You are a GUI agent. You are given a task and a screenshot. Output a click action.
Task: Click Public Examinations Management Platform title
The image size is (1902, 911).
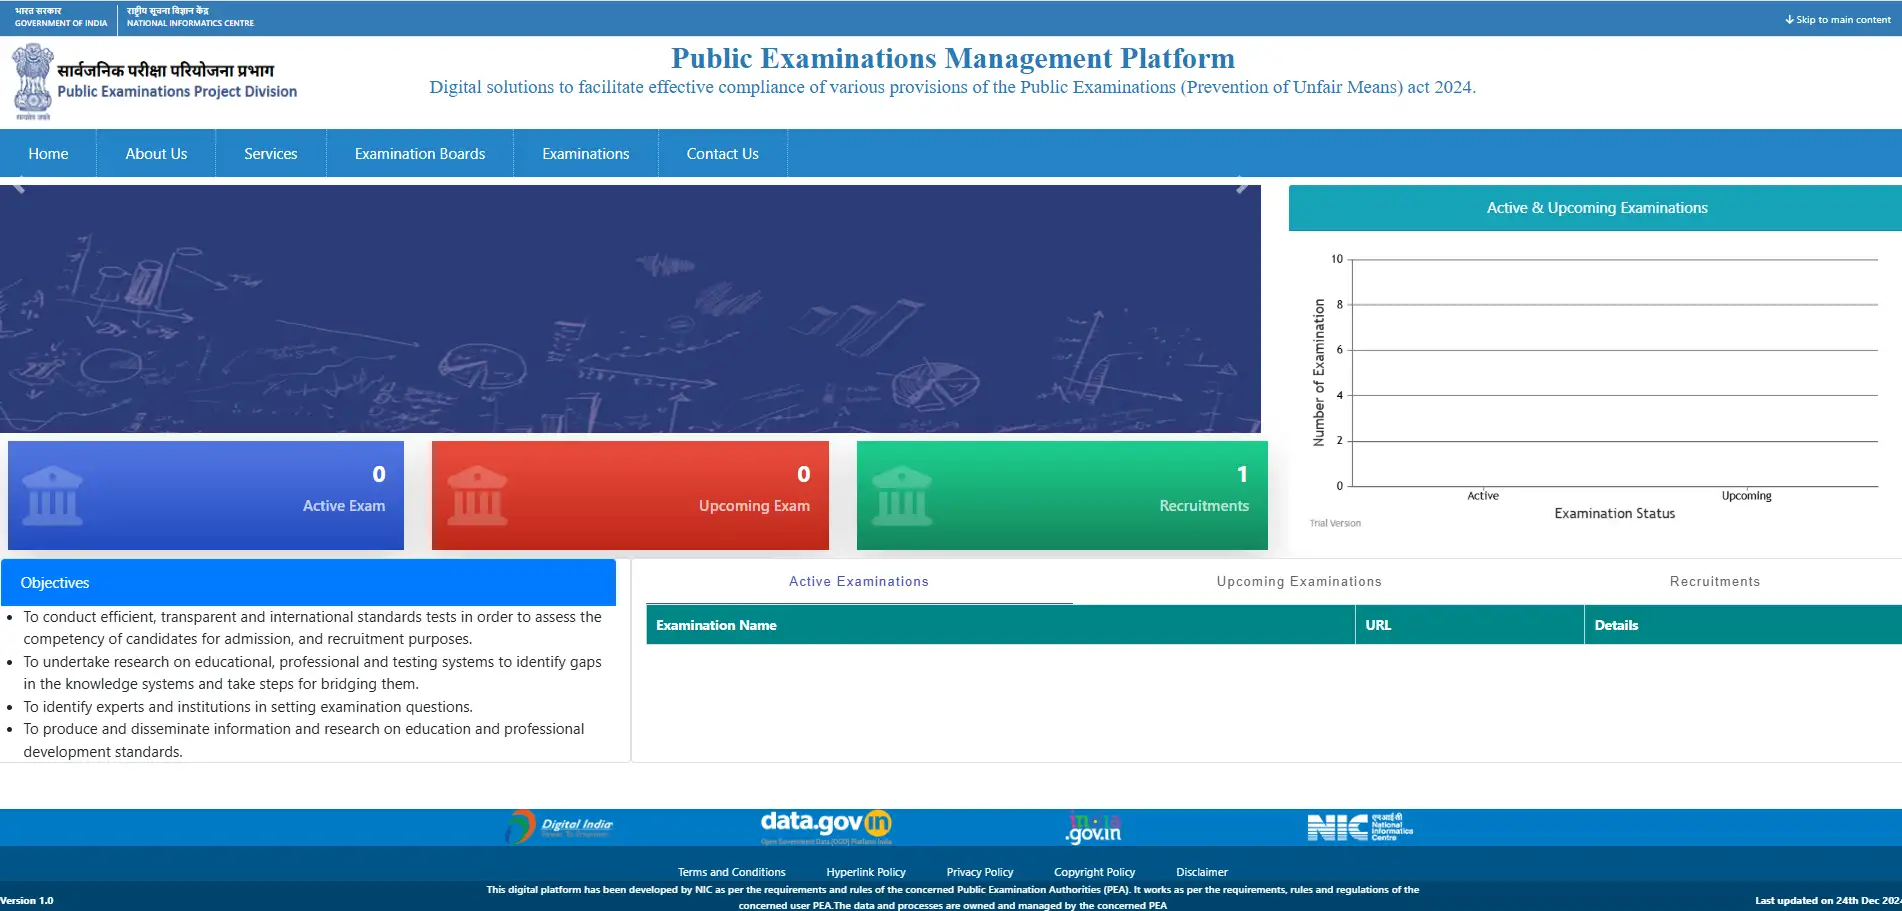[x=953, y=59]
